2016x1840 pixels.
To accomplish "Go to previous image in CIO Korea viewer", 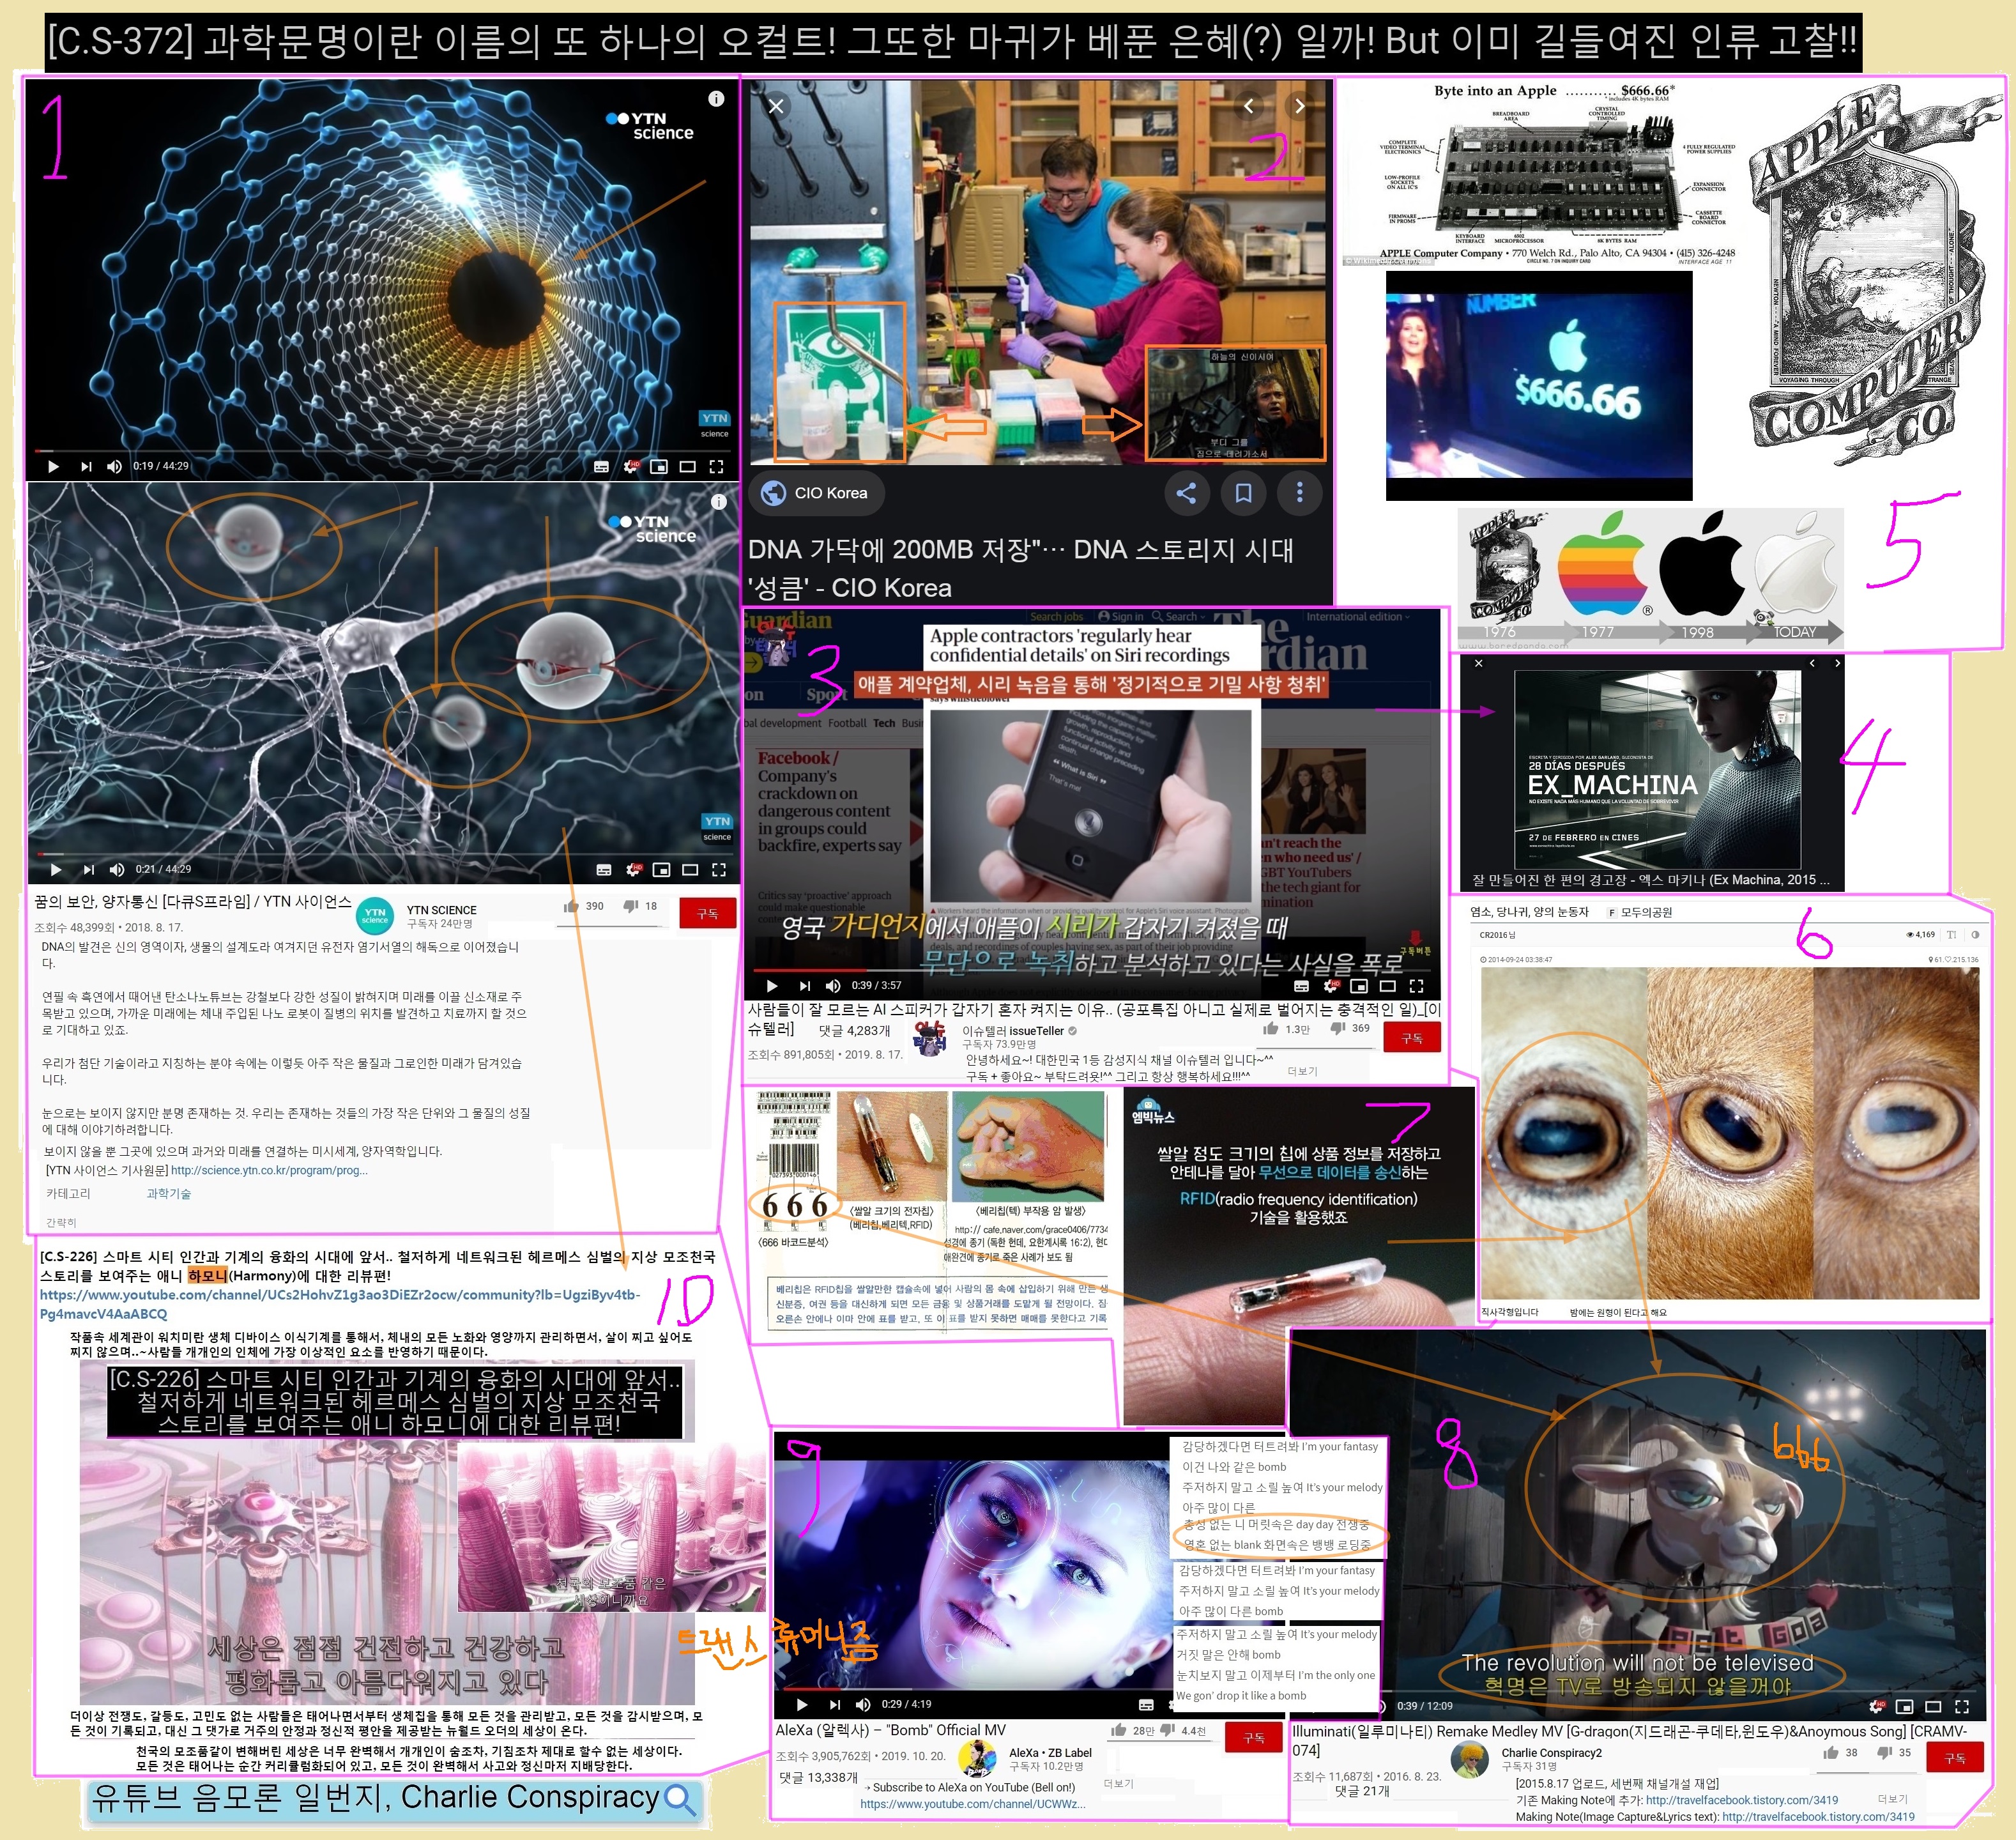I will point(1248,106).
